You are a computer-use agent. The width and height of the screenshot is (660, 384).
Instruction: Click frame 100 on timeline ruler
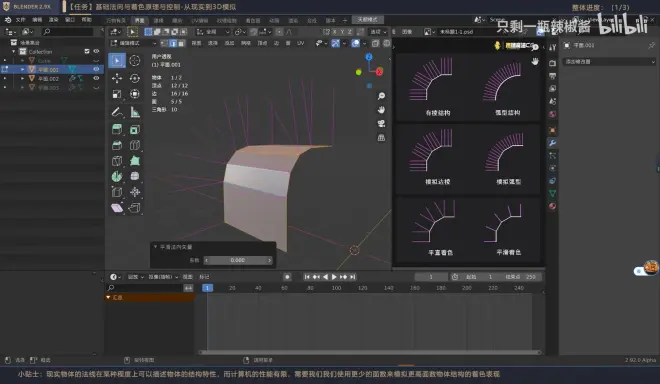coord(336,288)
